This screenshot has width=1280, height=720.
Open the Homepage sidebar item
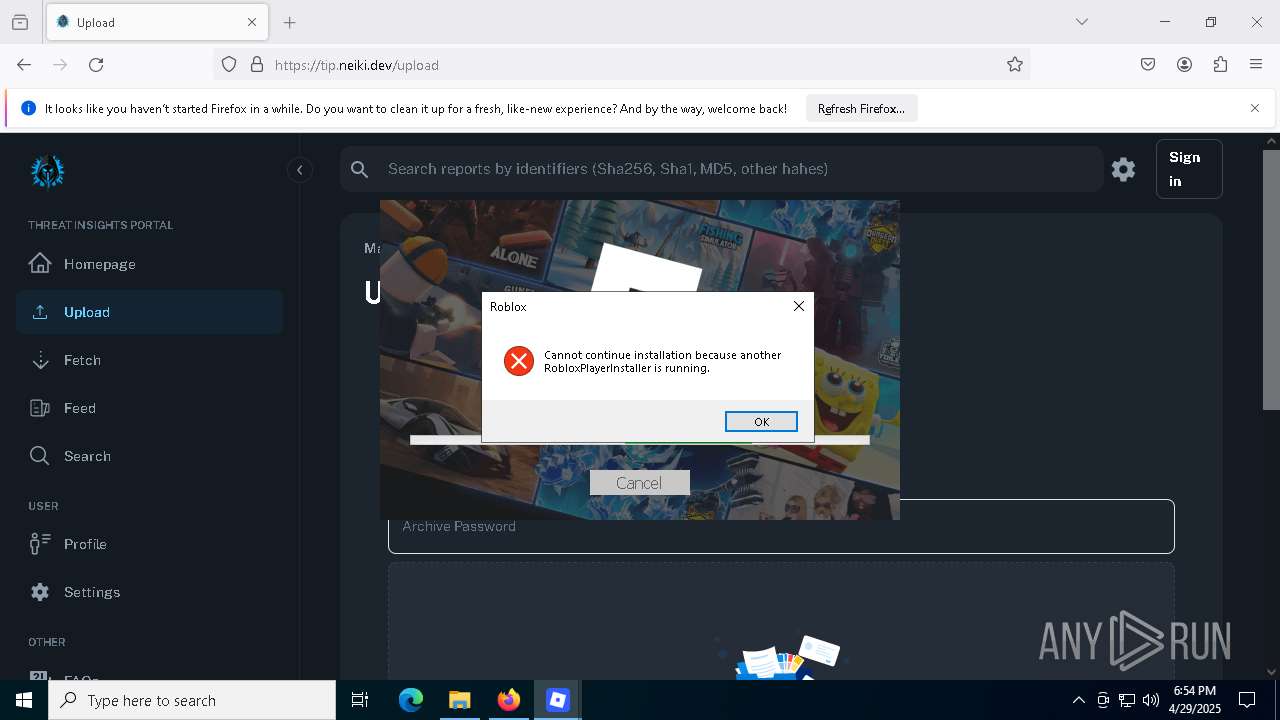[x=149, y=264]
